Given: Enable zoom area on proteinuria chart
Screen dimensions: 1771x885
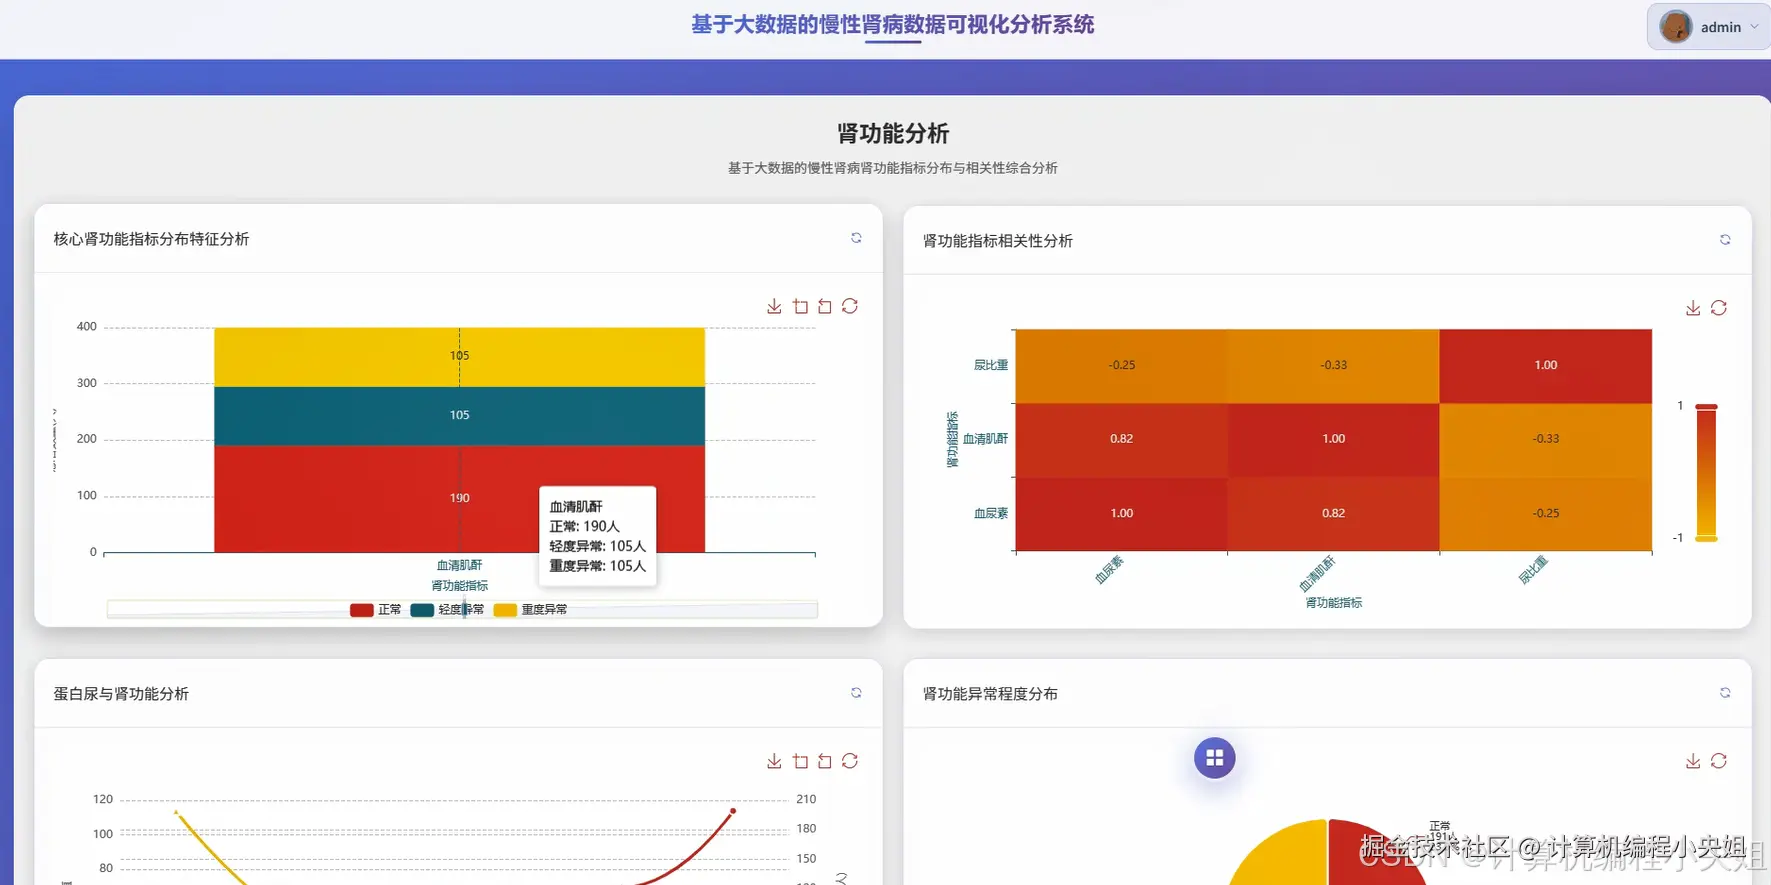Looking at the screenshot, I should click(800, 761).
